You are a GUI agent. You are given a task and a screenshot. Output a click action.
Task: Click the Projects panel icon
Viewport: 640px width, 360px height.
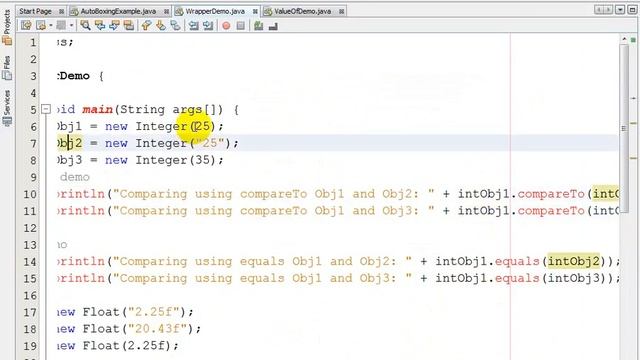click(x=7, y=40)
